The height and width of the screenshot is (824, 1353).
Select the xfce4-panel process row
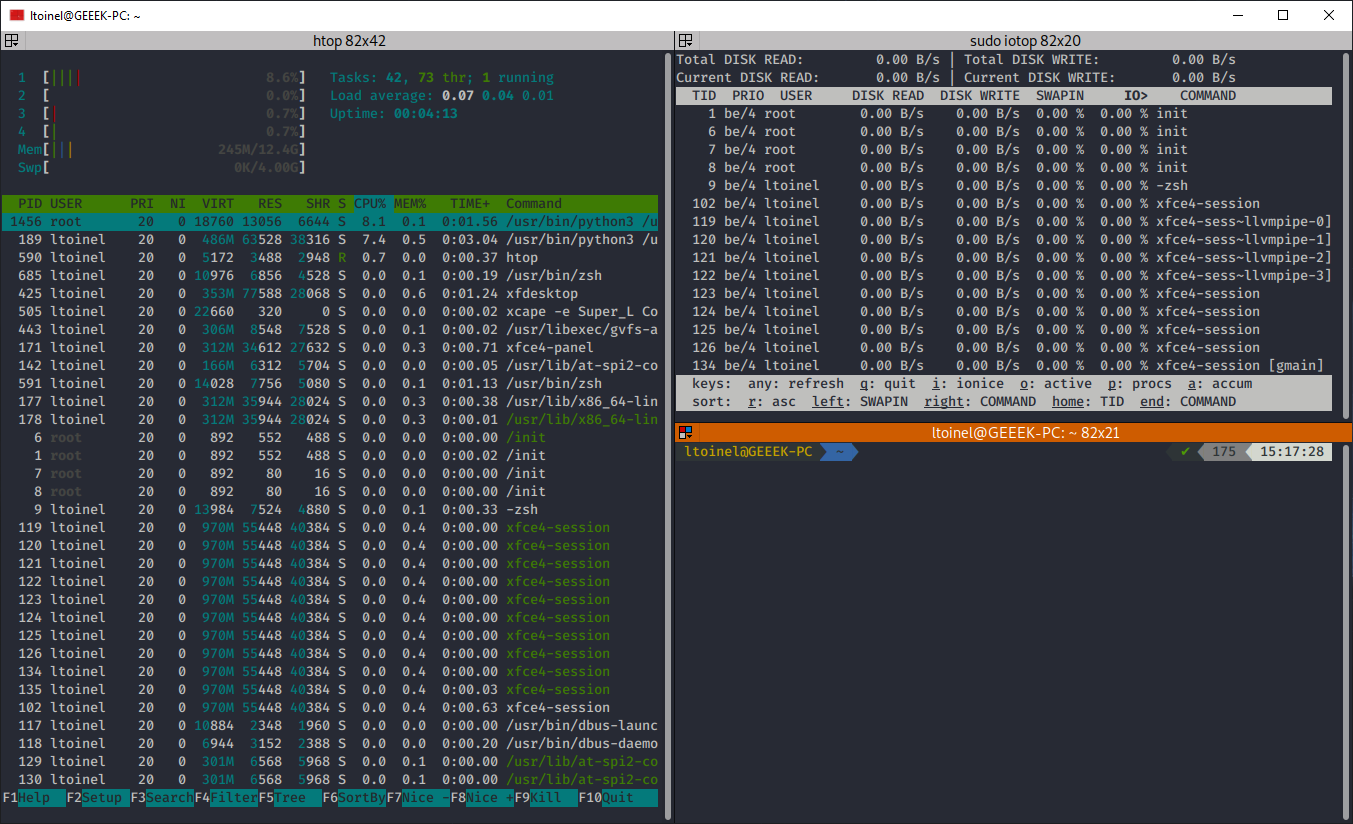(330, 347)
